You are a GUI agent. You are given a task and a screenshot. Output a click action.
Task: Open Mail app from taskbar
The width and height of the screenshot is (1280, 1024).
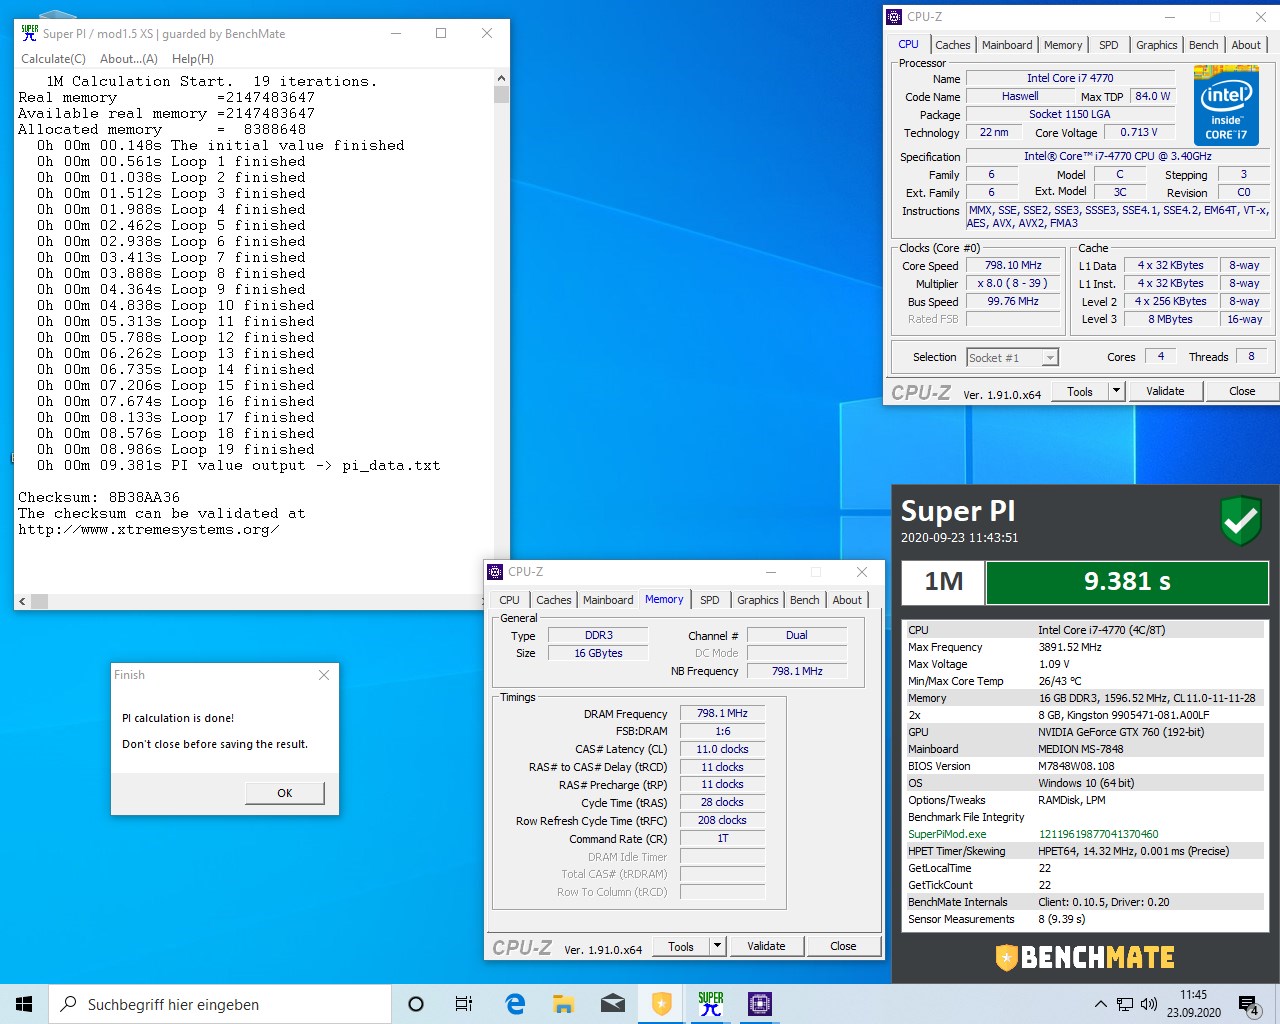click(613, 1004)
